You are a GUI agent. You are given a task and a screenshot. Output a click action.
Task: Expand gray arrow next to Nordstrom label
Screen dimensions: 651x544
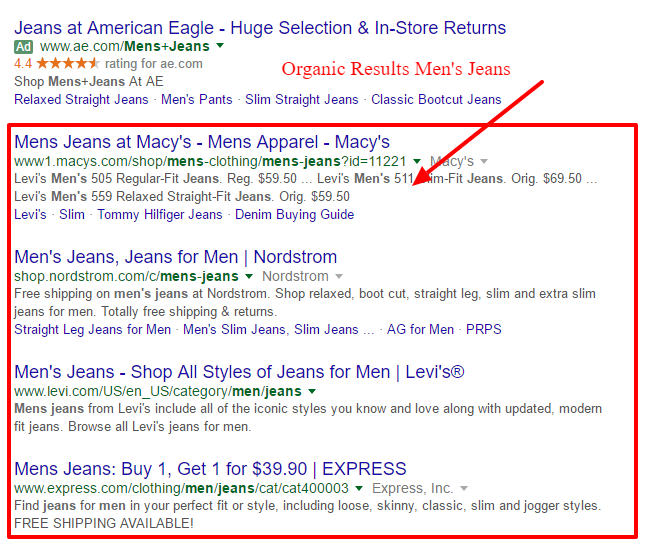(x=339, y=276)
